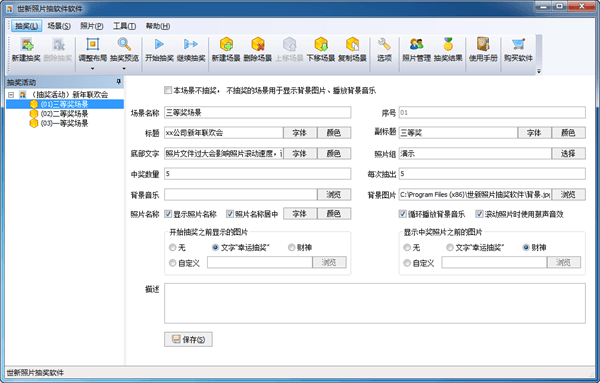Select the 新年联欢会 activity root node
This screenshot has height=383, width=600.
click(x=69, y=95)
